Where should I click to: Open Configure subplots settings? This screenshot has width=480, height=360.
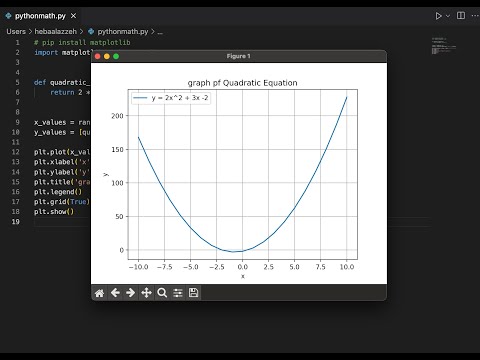pyautogui.click(x=178, y=293)
